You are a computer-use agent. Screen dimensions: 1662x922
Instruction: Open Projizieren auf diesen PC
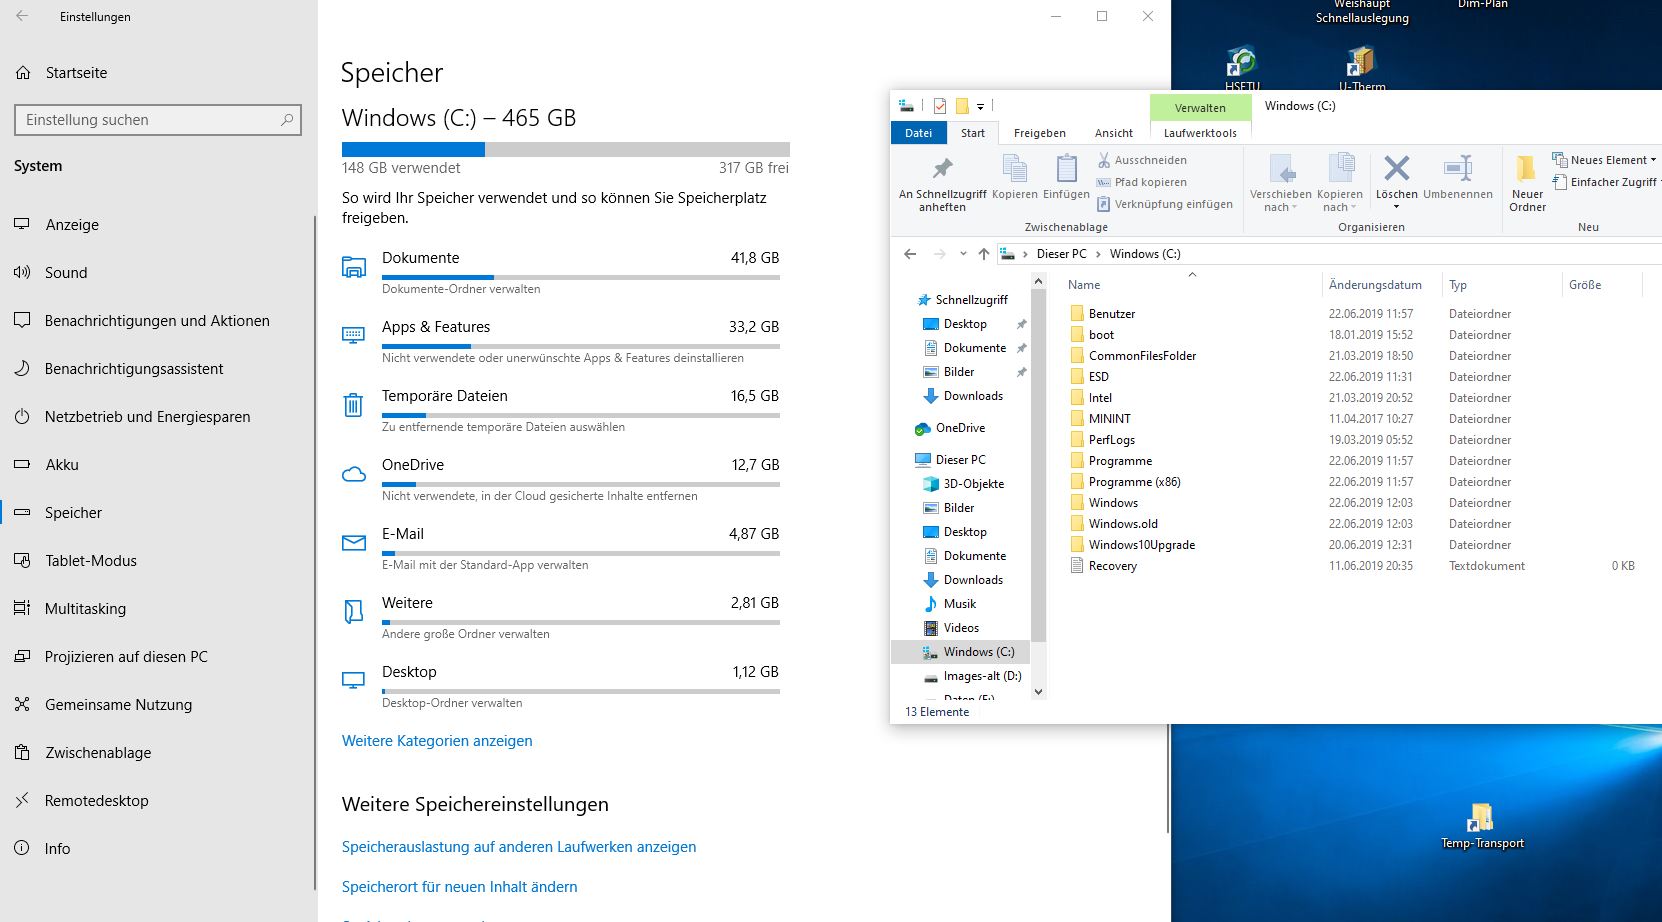coord(126,657)
